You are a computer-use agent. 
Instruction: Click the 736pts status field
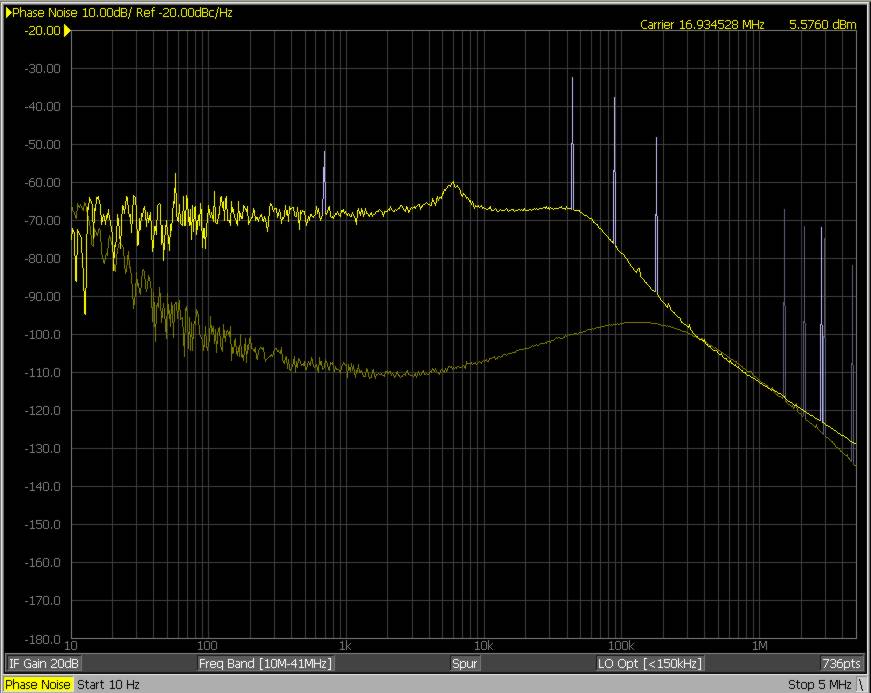841,664
